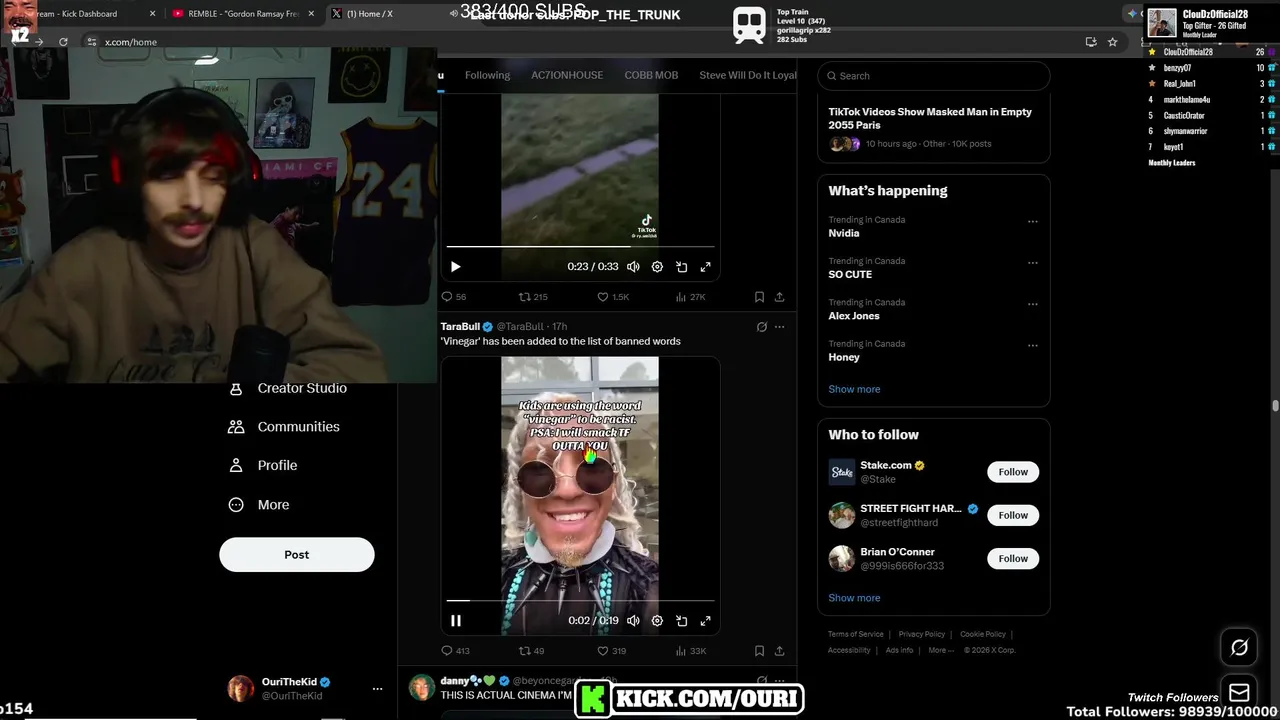The width and height of the screenshot is (1280, 720).
Task: Open Communities in sidebar
Action: (x=284, y=427)
